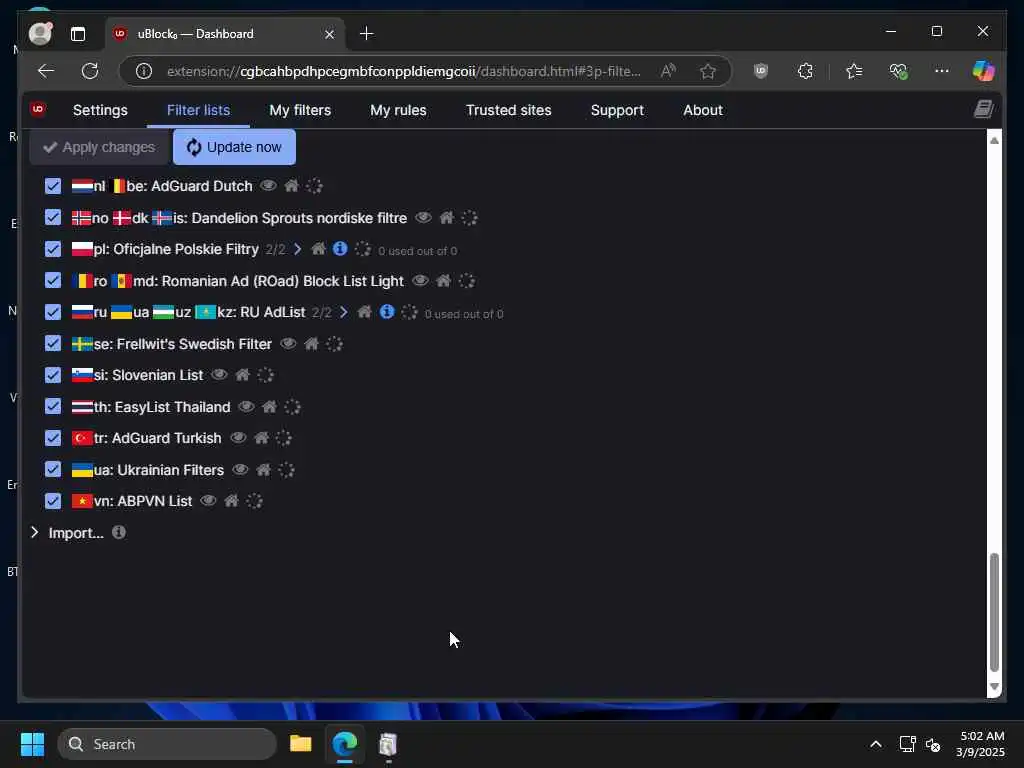The height and width of the screenshot is (768, 1024).
Task: Open home icon for RU AdList
Action: [365, 312]
